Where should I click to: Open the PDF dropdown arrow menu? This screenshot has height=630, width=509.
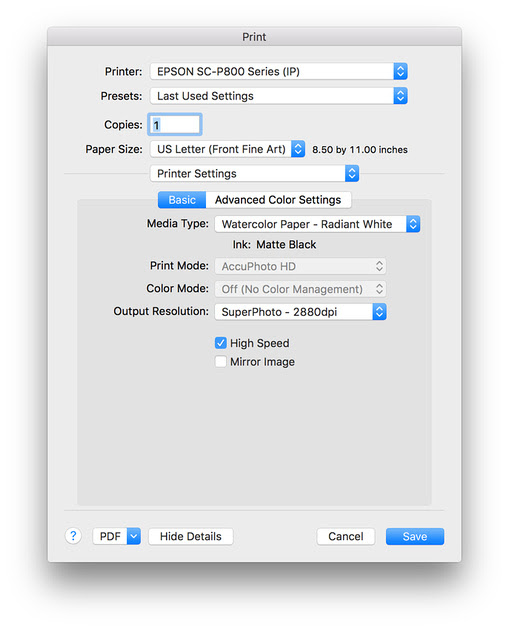(x=134, y=536)
